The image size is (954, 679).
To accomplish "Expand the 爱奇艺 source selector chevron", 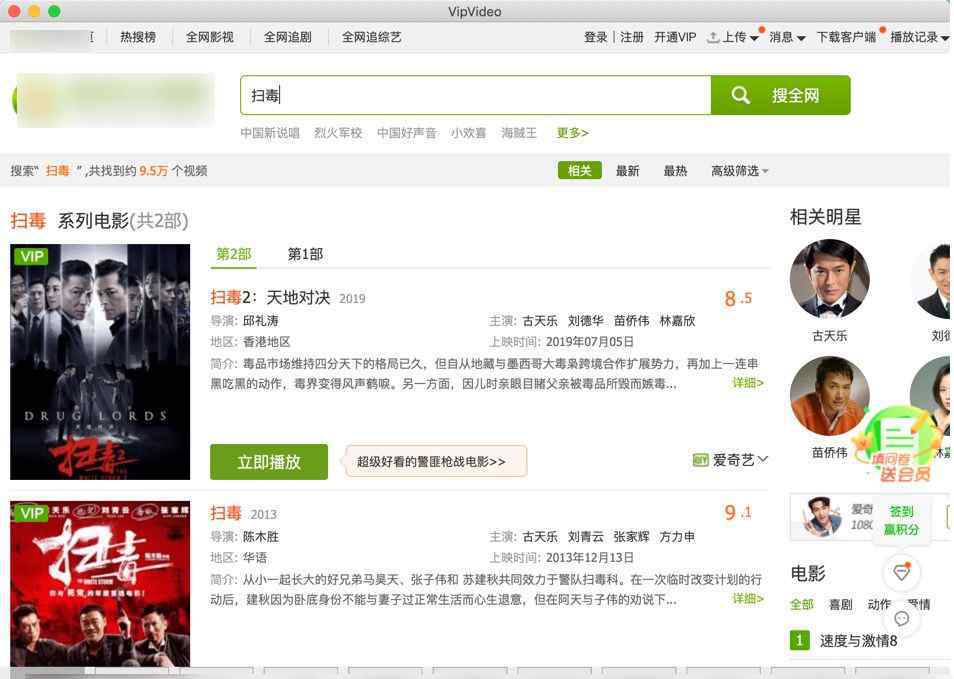I will (x=763, y=459).
